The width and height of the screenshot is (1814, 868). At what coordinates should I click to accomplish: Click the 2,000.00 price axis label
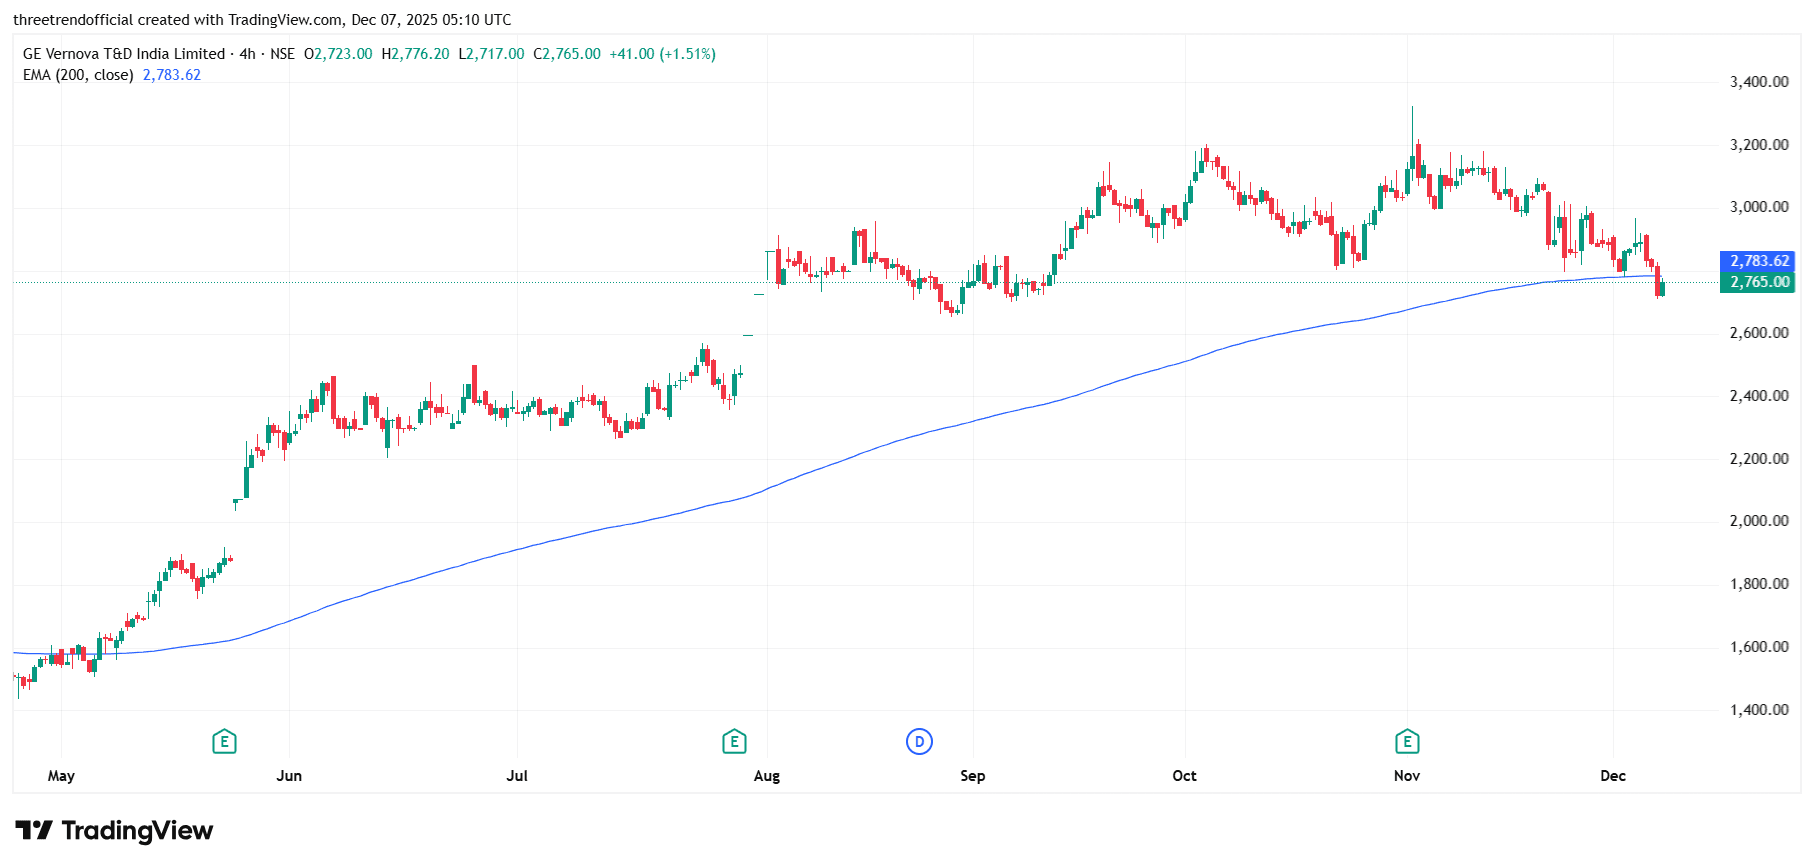(x=1759, y=521)
